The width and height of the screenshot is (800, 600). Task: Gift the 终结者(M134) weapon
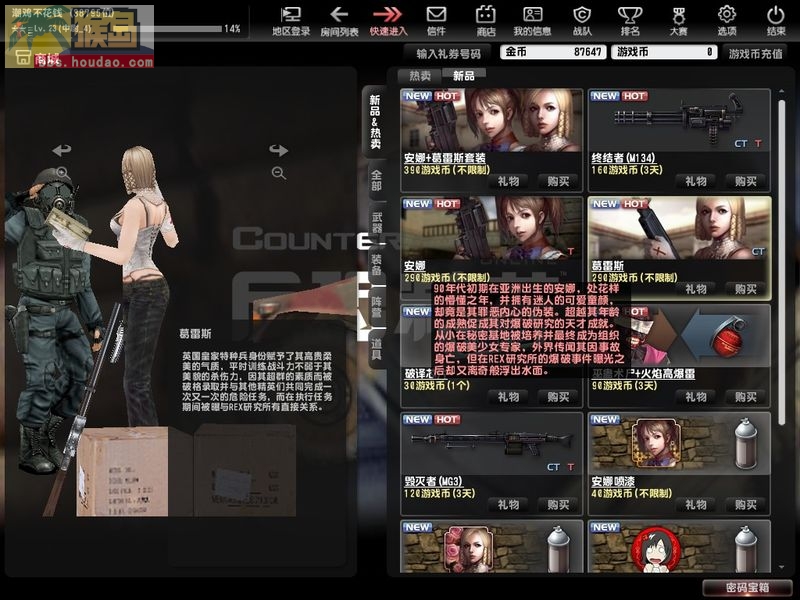pos(696,181)
